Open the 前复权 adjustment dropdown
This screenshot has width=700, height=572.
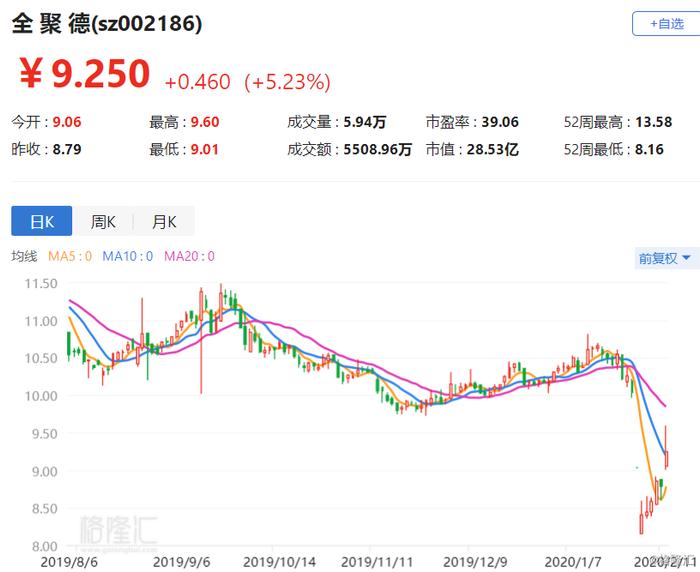(665, 258)
